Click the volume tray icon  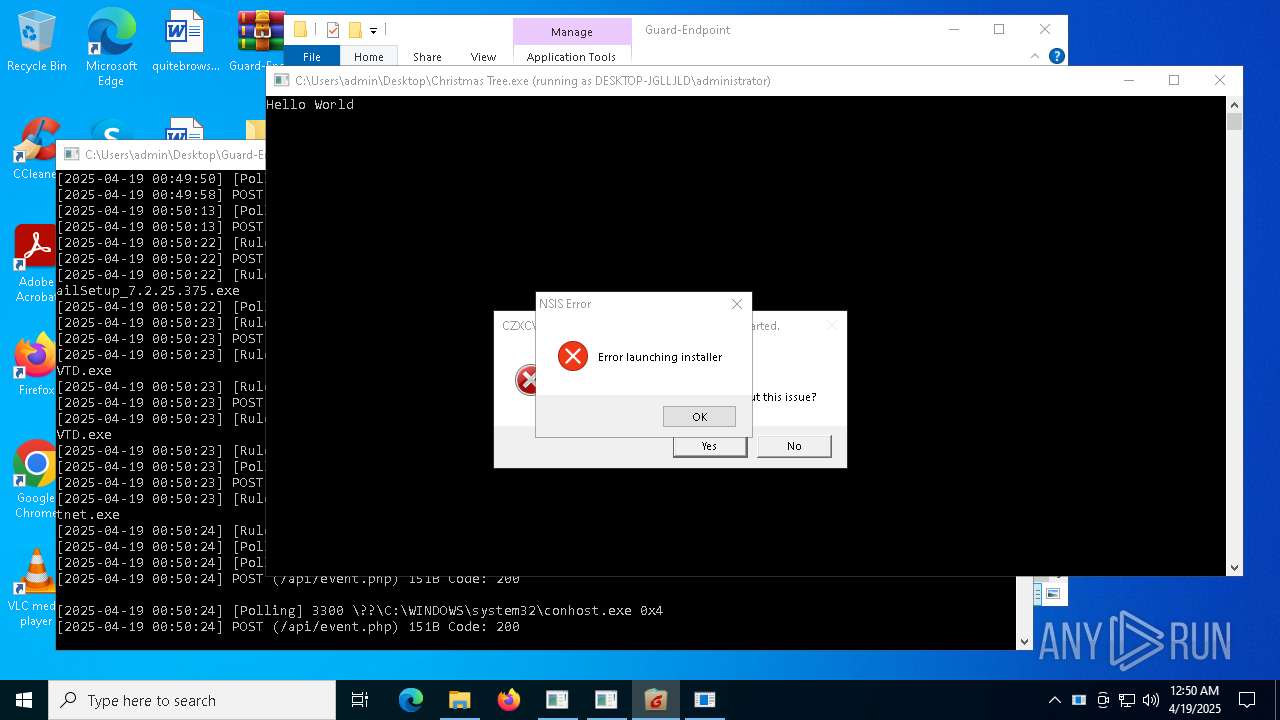pos(1151,700)
